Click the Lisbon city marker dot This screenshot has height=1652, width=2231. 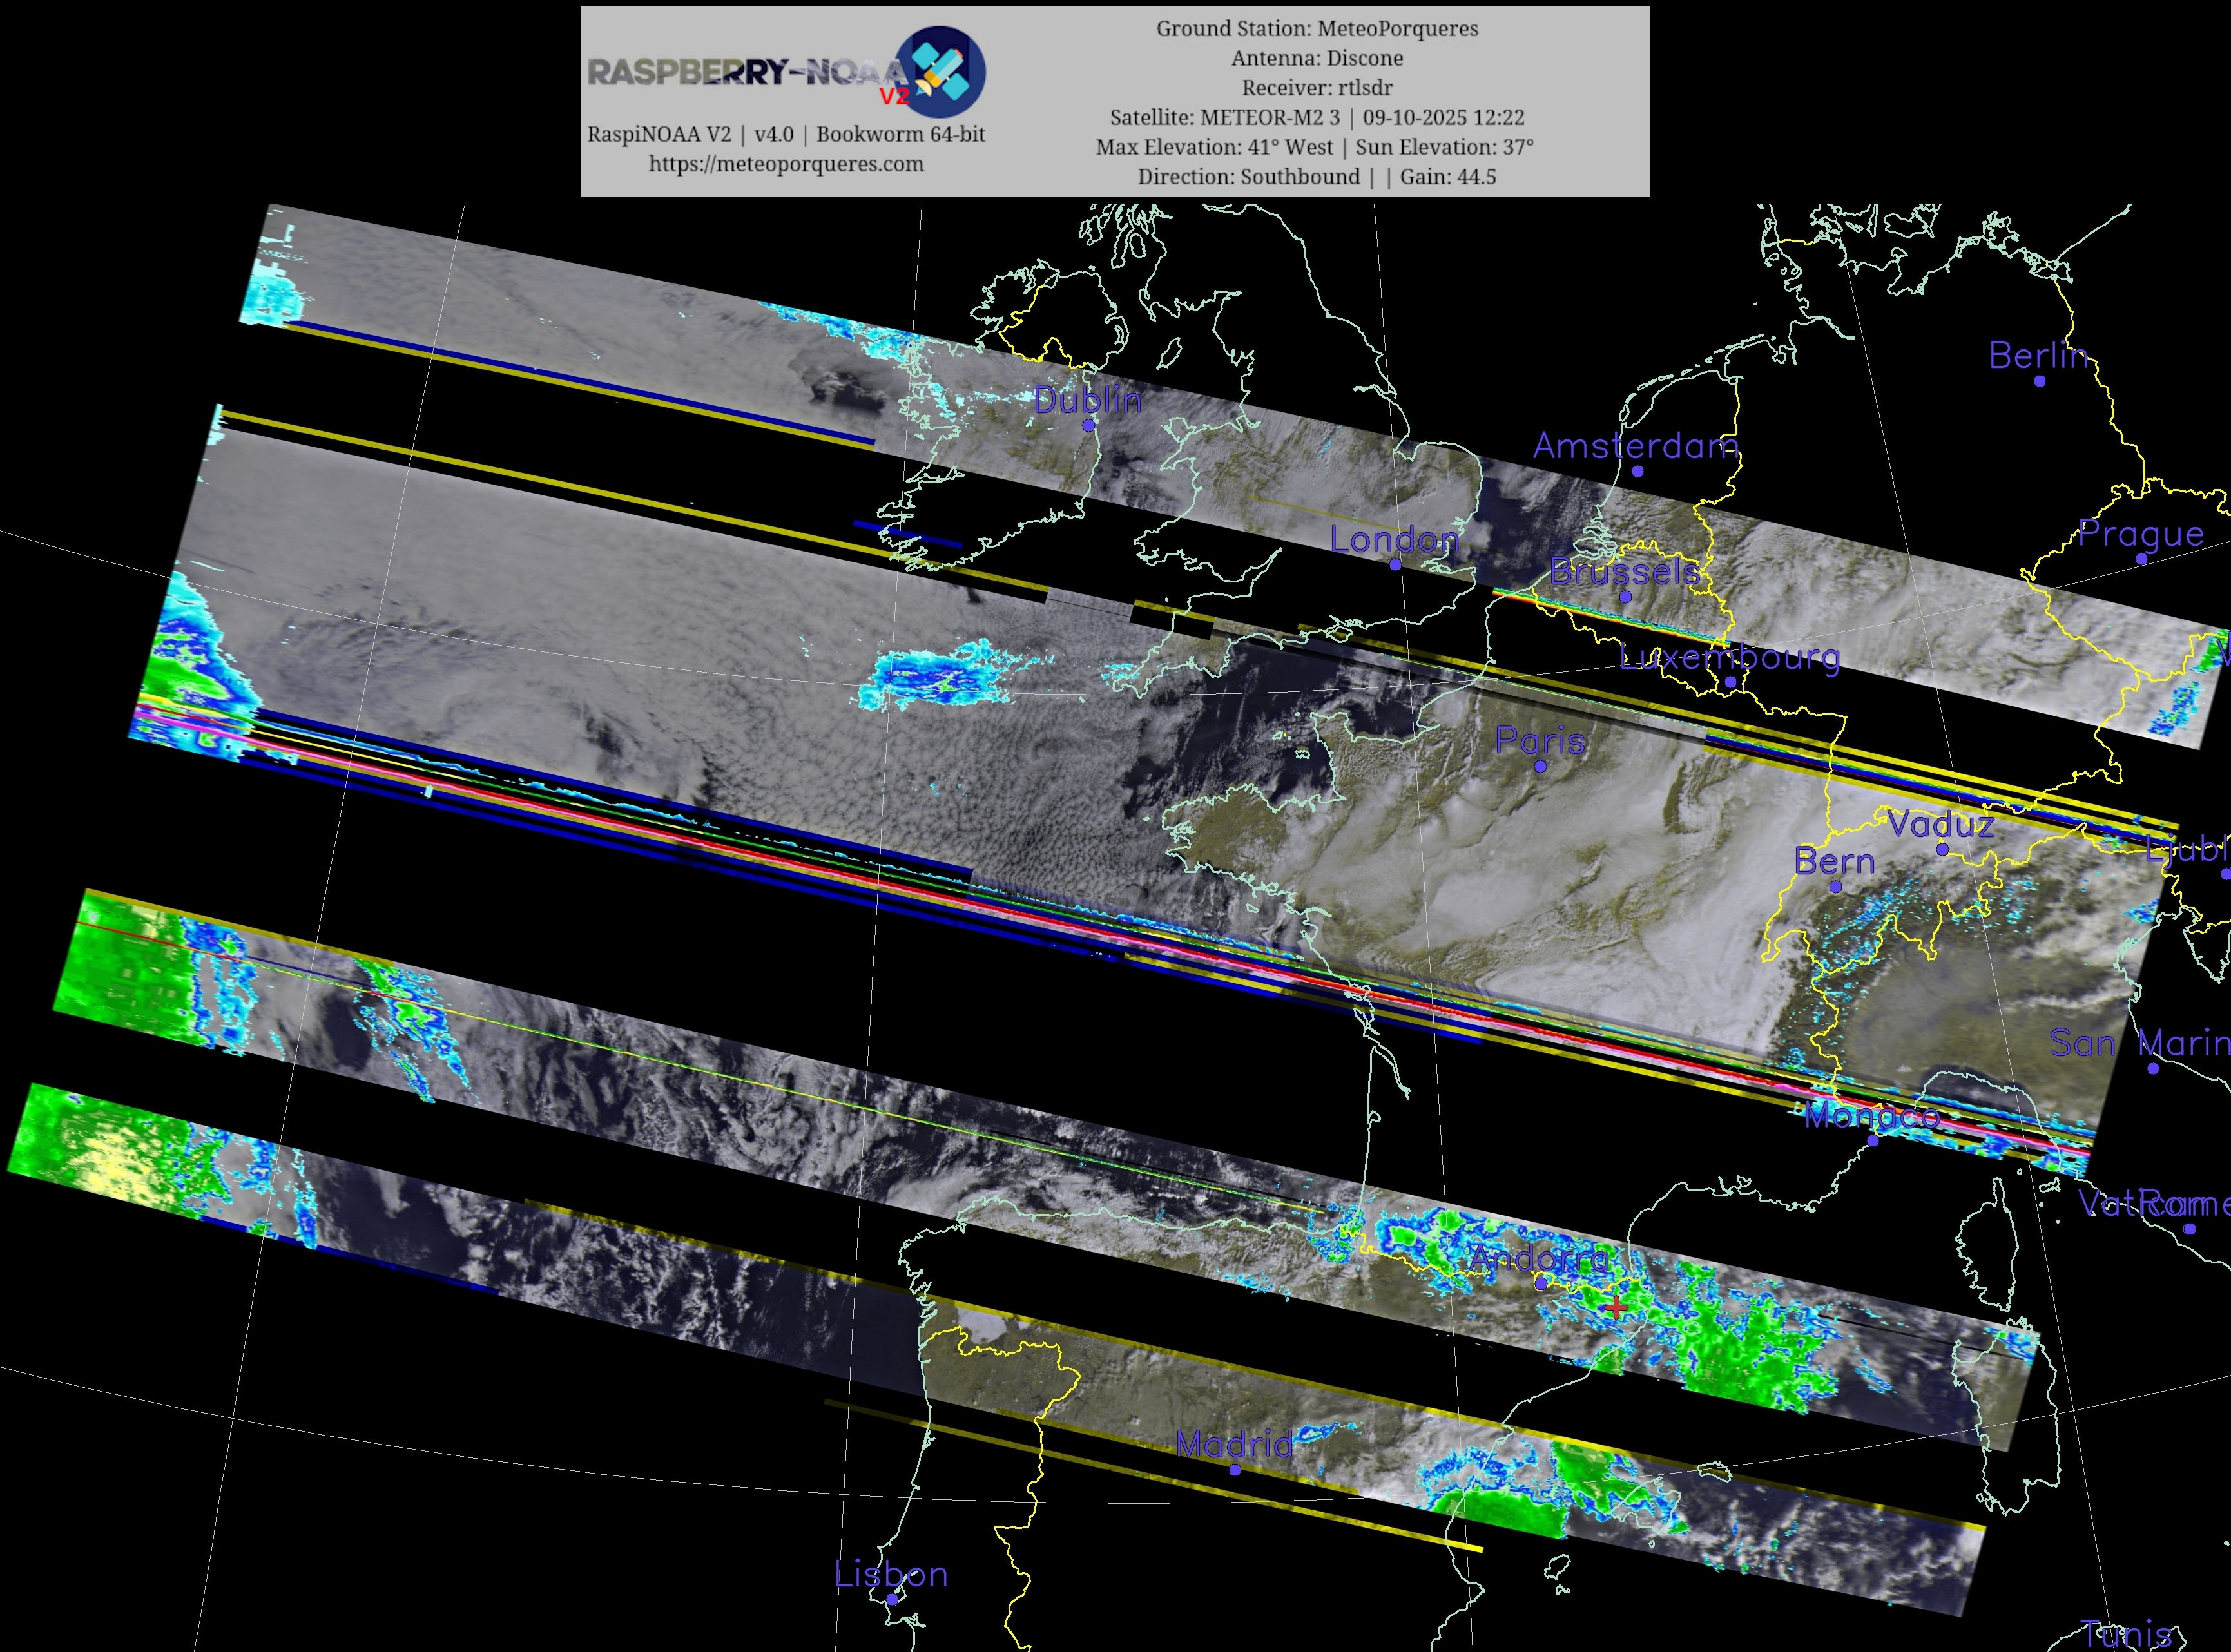pyautogui.click(x=892, y=1599)
